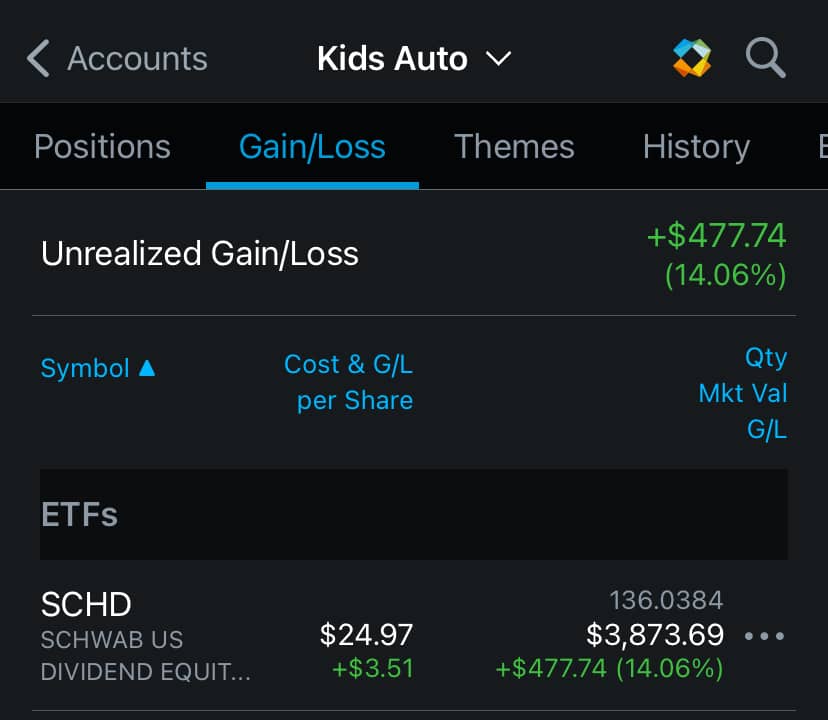Open SCHD three-dot options menu
The image size is (828, 720).
point(765,636)
